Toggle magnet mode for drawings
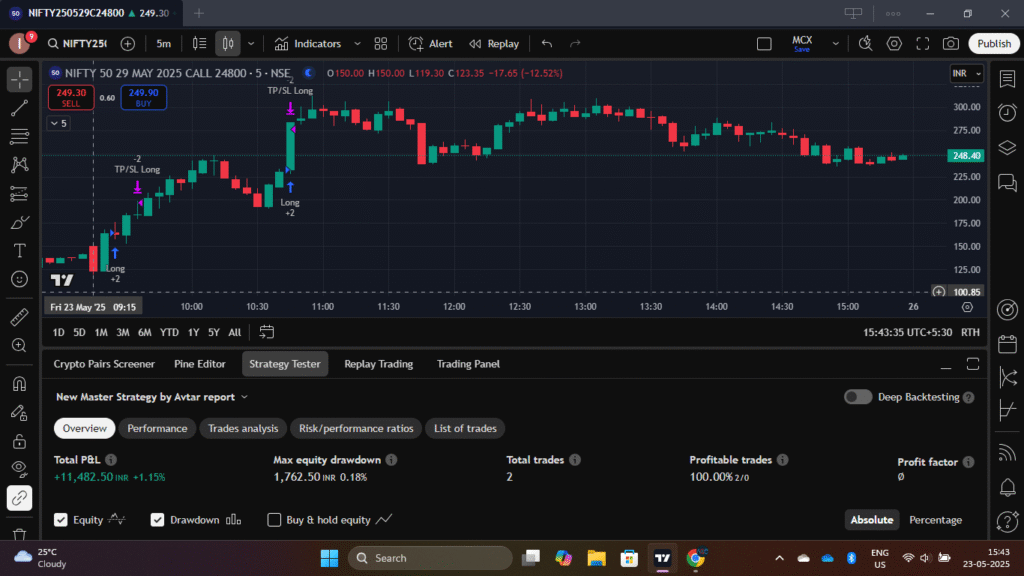Image resolution: width=1024 pixels, height=576 pixels. pyautogui.click(x=20, y=384)
